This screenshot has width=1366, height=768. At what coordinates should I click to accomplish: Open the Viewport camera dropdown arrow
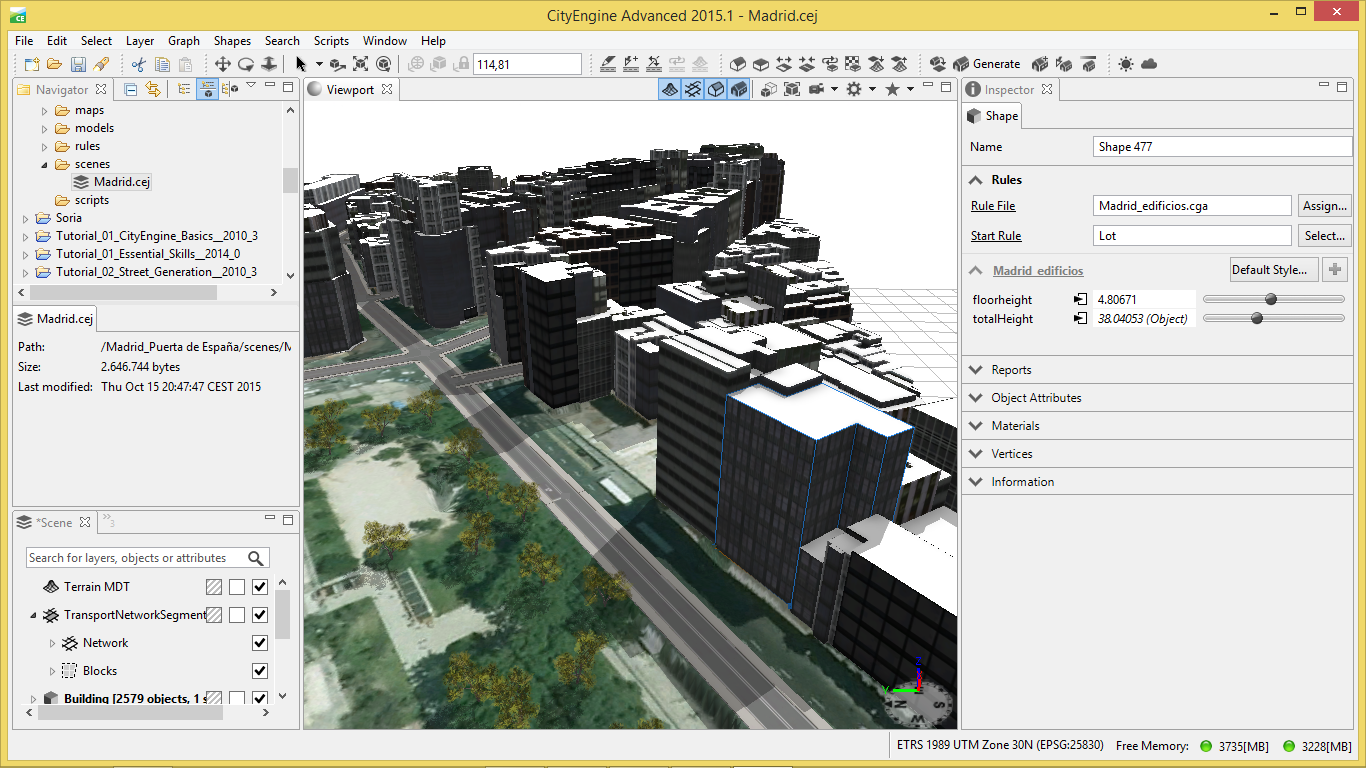pos(834,89)
